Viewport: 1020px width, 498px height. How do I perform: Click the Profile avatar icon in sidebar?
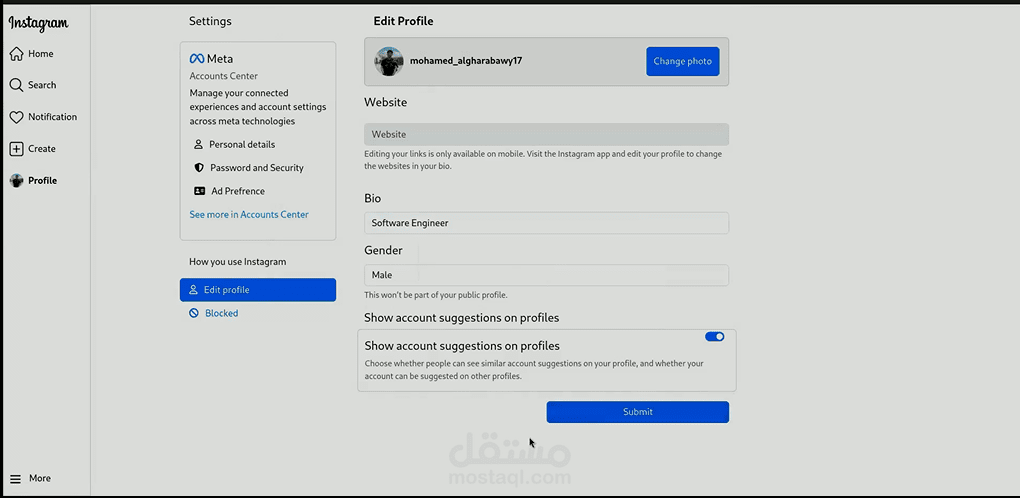16,181
